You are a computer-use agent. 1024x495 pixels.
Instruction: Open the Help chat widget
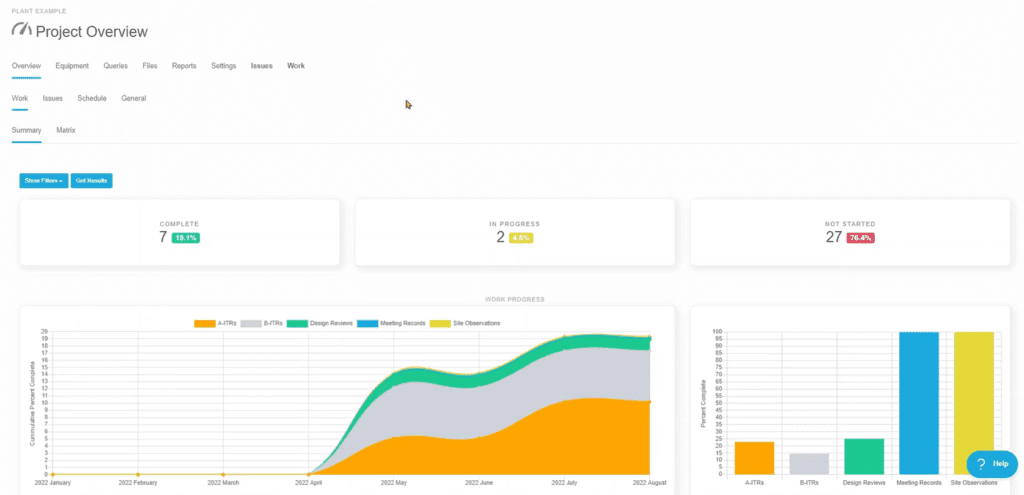pos(991,464)
